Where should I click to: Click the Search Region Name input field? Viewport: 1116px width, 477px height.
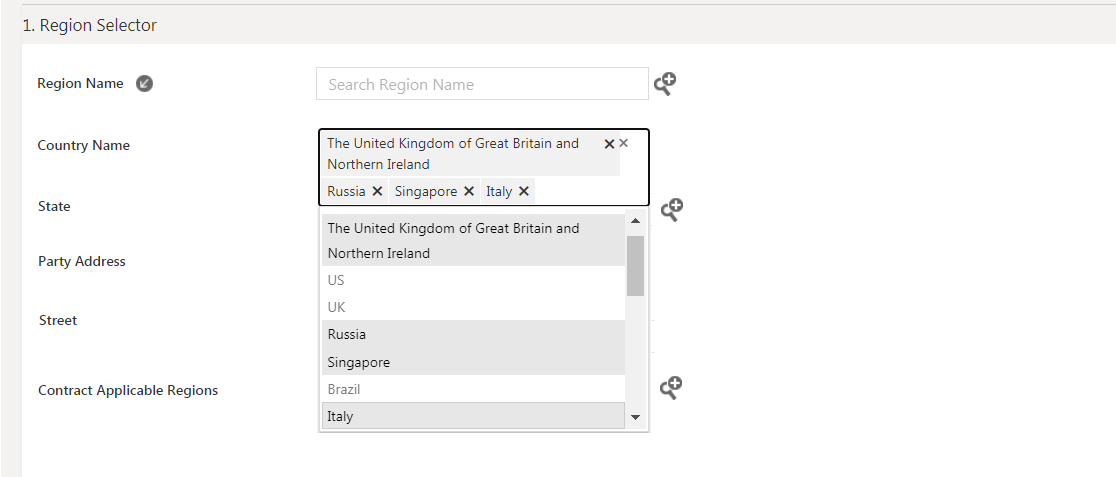(482, 84)
